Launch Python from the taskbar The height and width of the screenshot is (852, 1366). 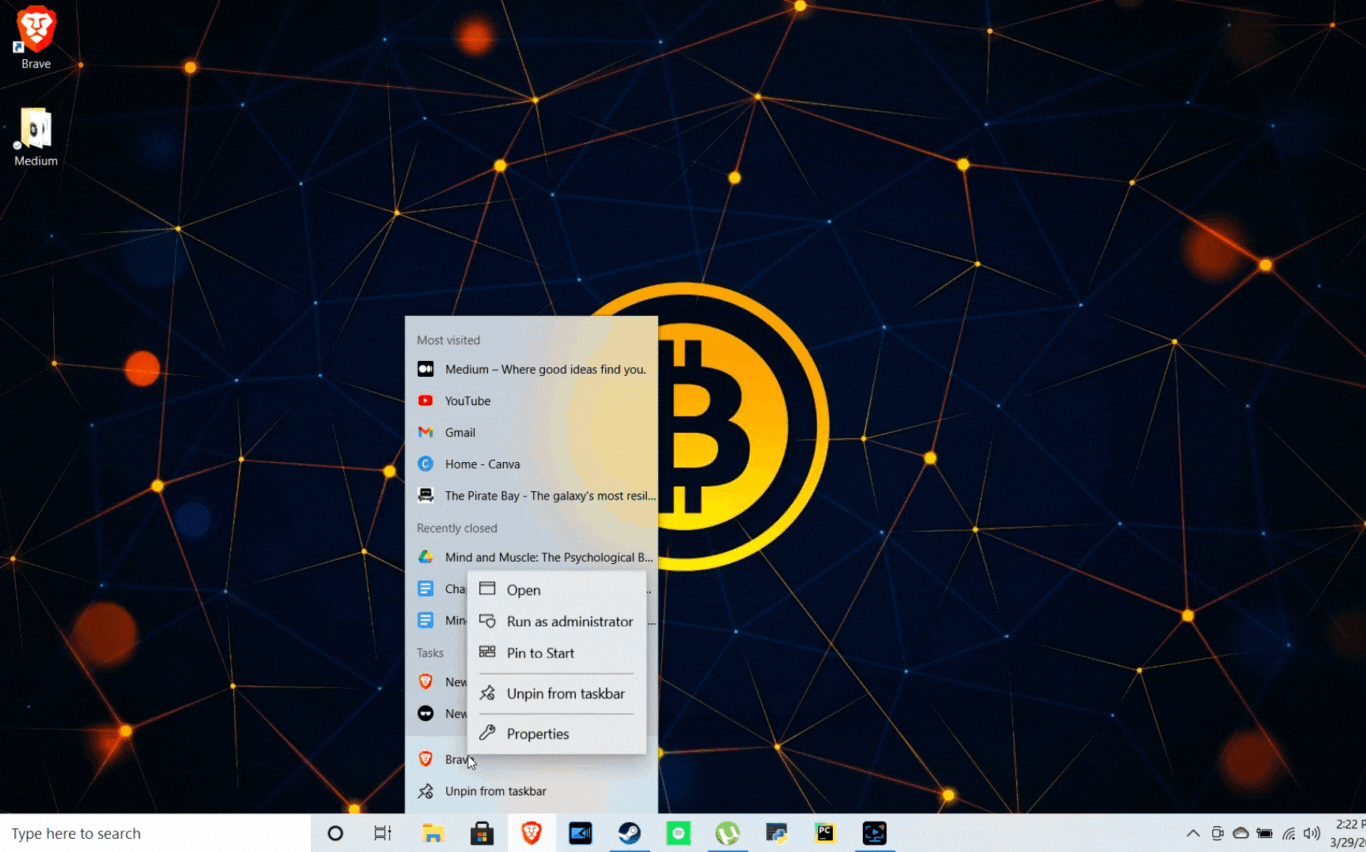pos(776,833)
